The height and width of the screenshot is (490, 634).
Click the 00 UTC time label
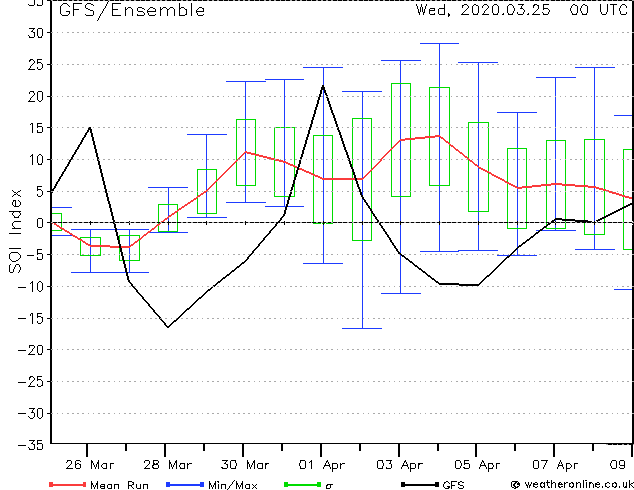(598, 10)
